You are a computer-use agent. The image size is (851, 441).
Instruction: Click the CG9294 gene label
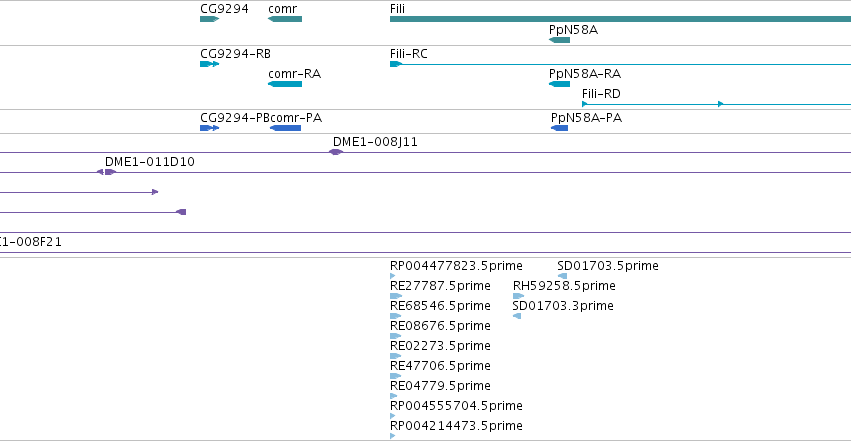click(224, 9)
